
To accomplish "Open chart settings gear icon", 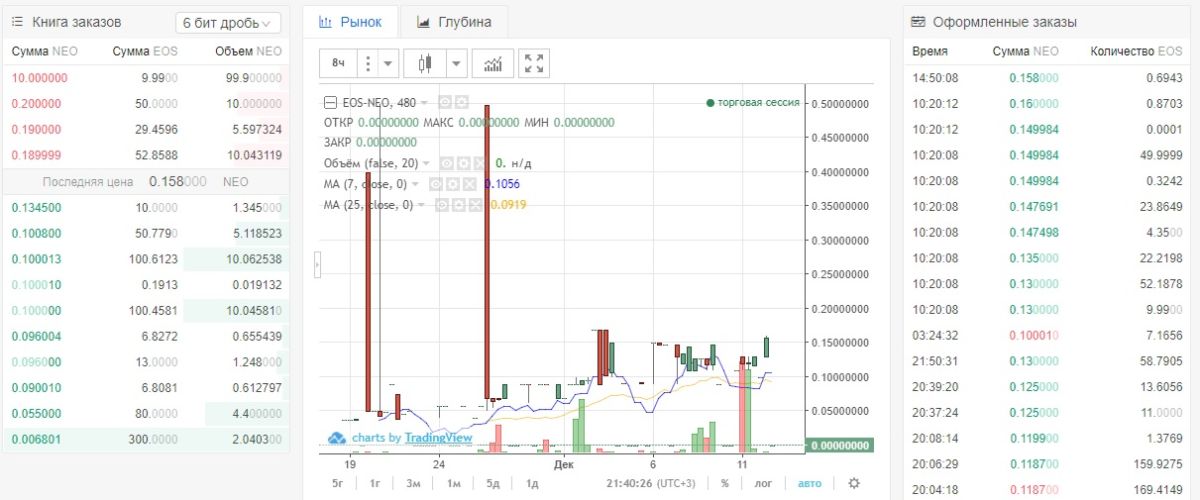I will [854, 483].
